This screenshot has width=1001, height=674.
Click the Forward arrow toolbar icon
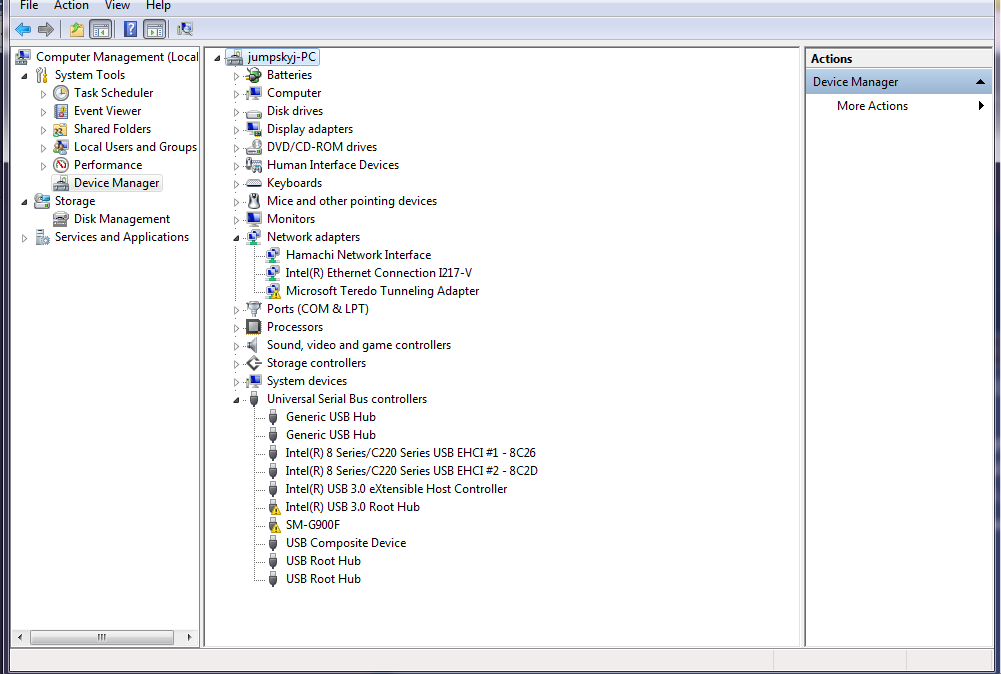click(46, 29)
